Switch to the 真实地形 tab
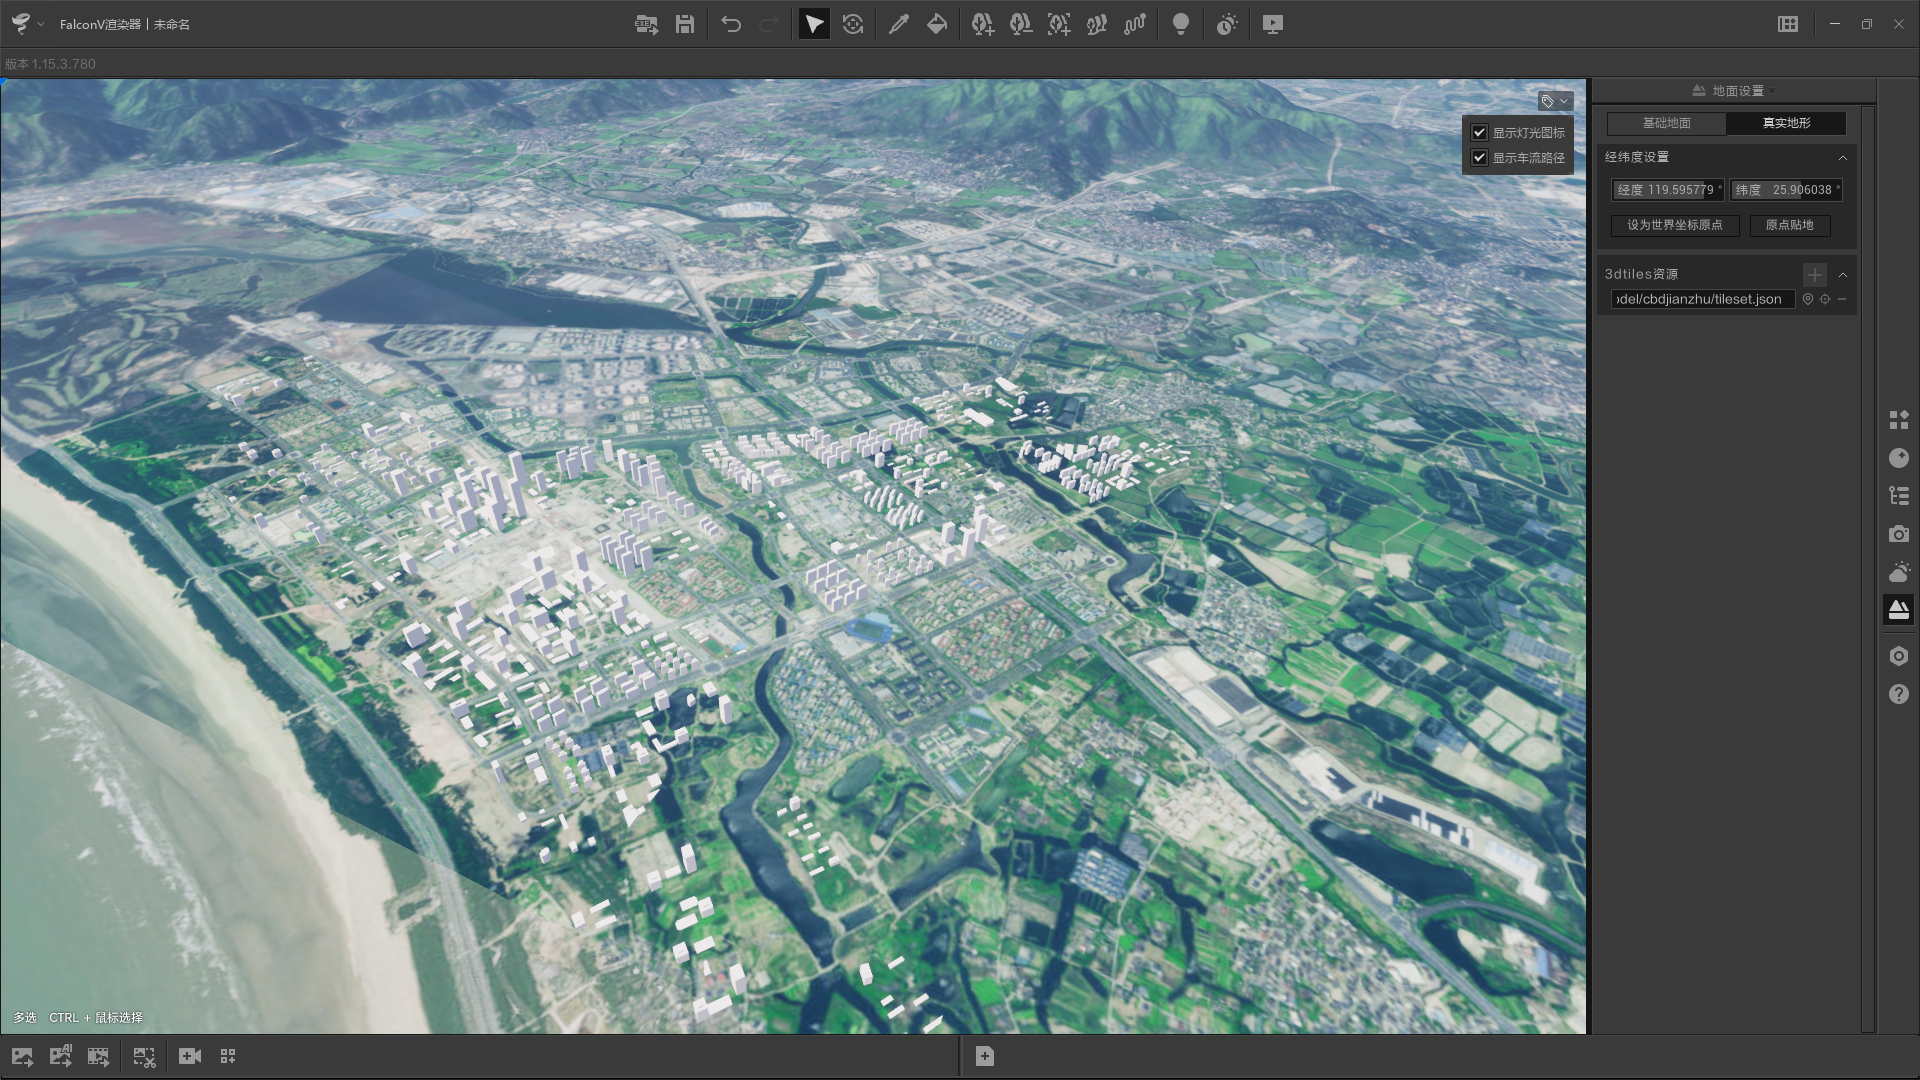1920x1080 pixels. [x=1786, y=123]
